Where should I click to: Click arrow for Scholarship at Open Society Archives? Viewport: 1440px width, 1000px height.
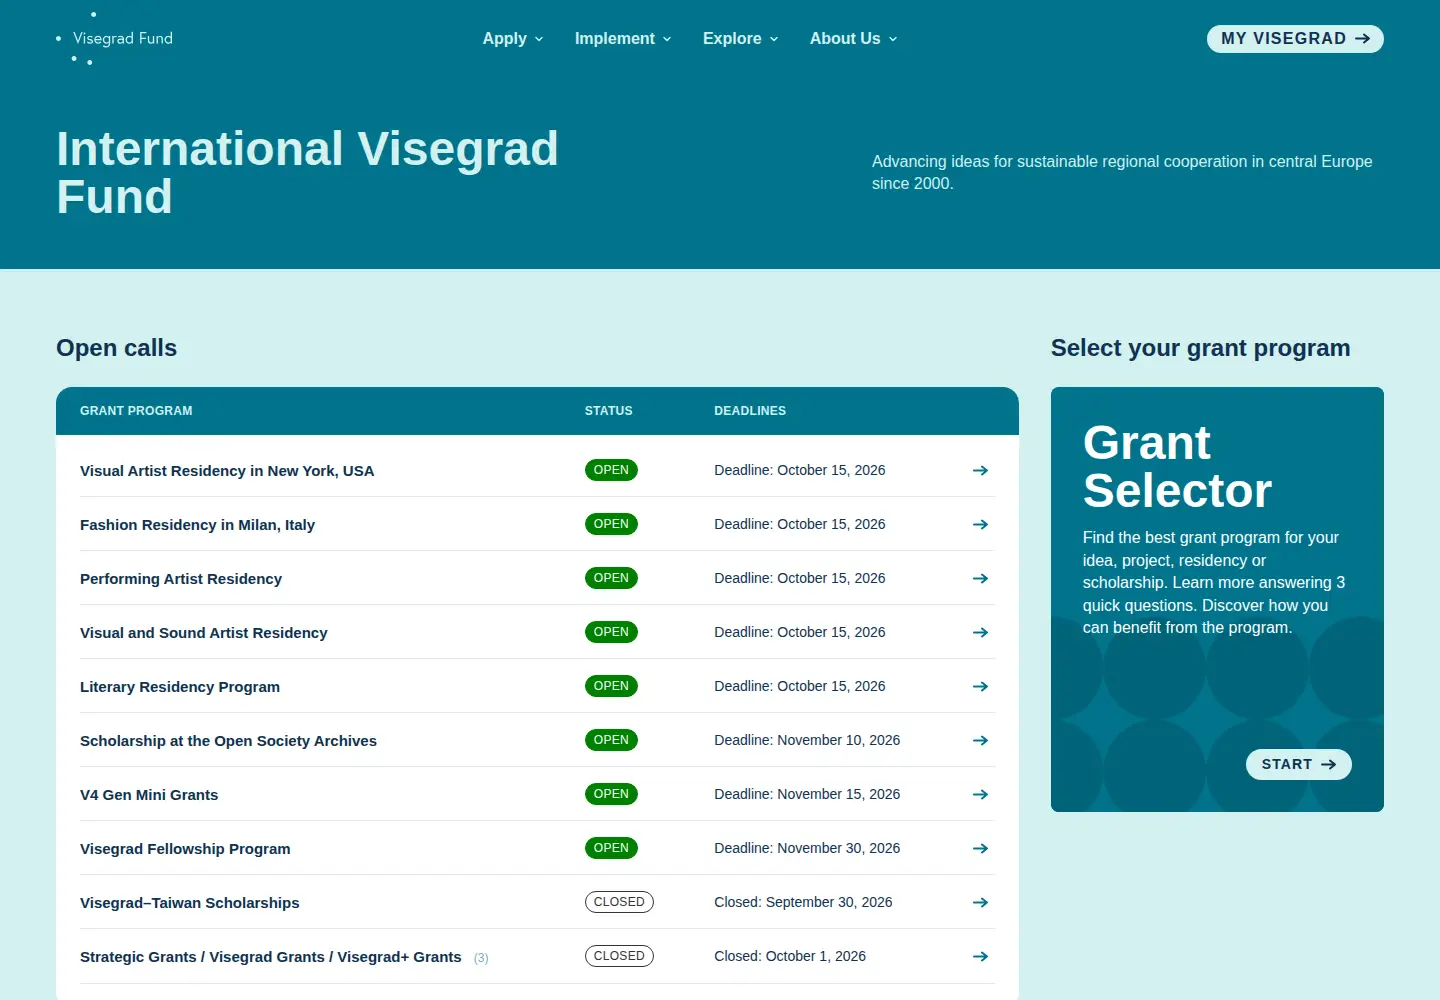pos(980,740)
